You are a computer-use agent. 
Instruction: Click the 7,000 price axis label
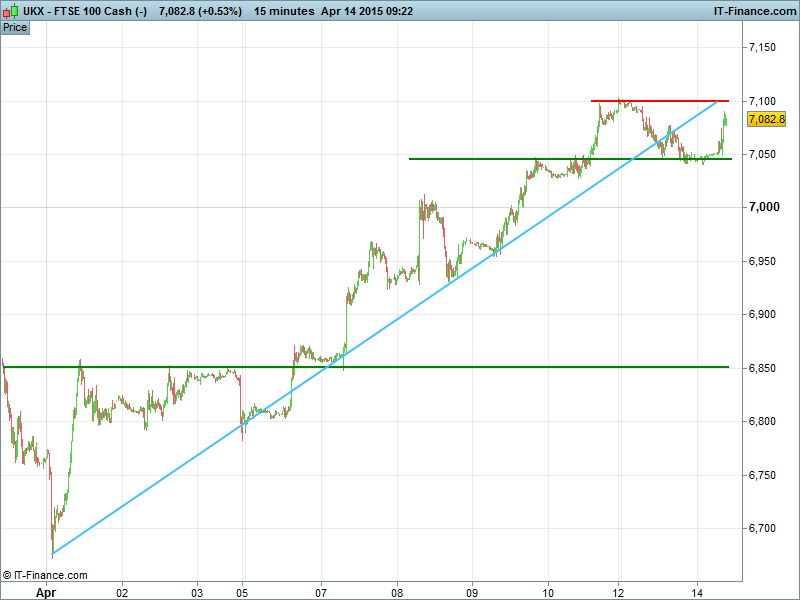[763, 207]
